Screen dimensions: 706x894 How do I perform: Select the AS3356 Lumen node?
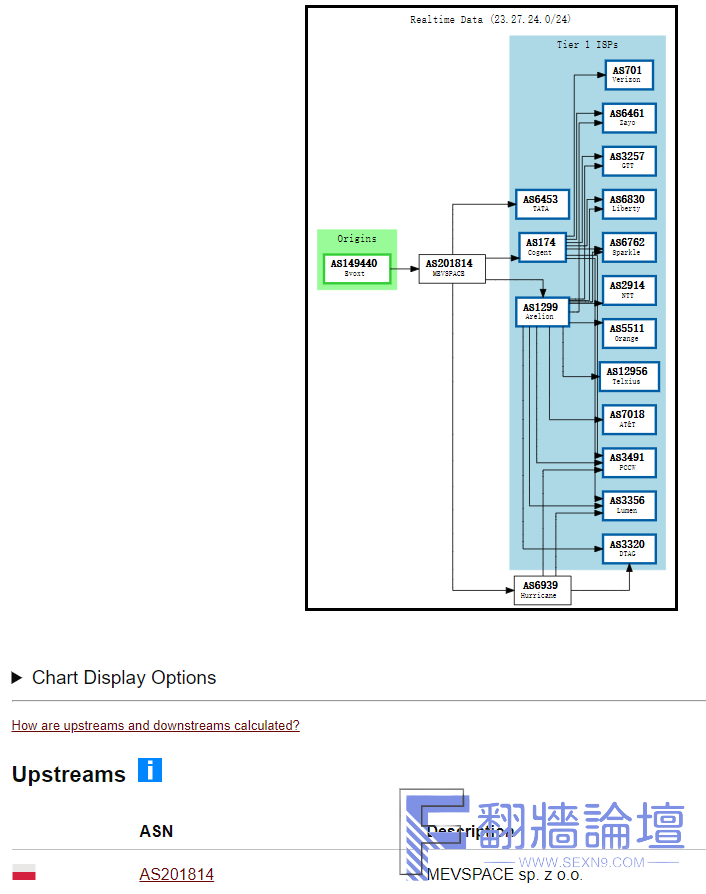(x=629, y=505)
